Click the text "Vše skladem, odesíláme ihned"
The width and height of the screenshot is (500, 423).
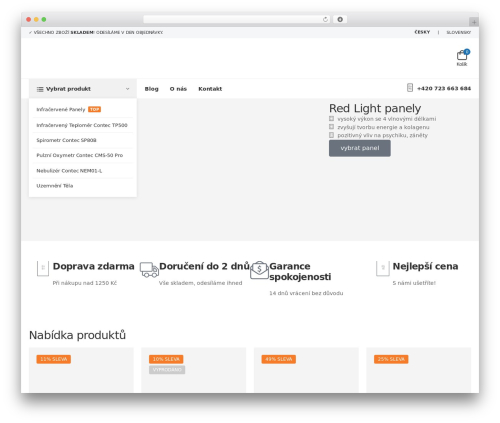[200, 283]
